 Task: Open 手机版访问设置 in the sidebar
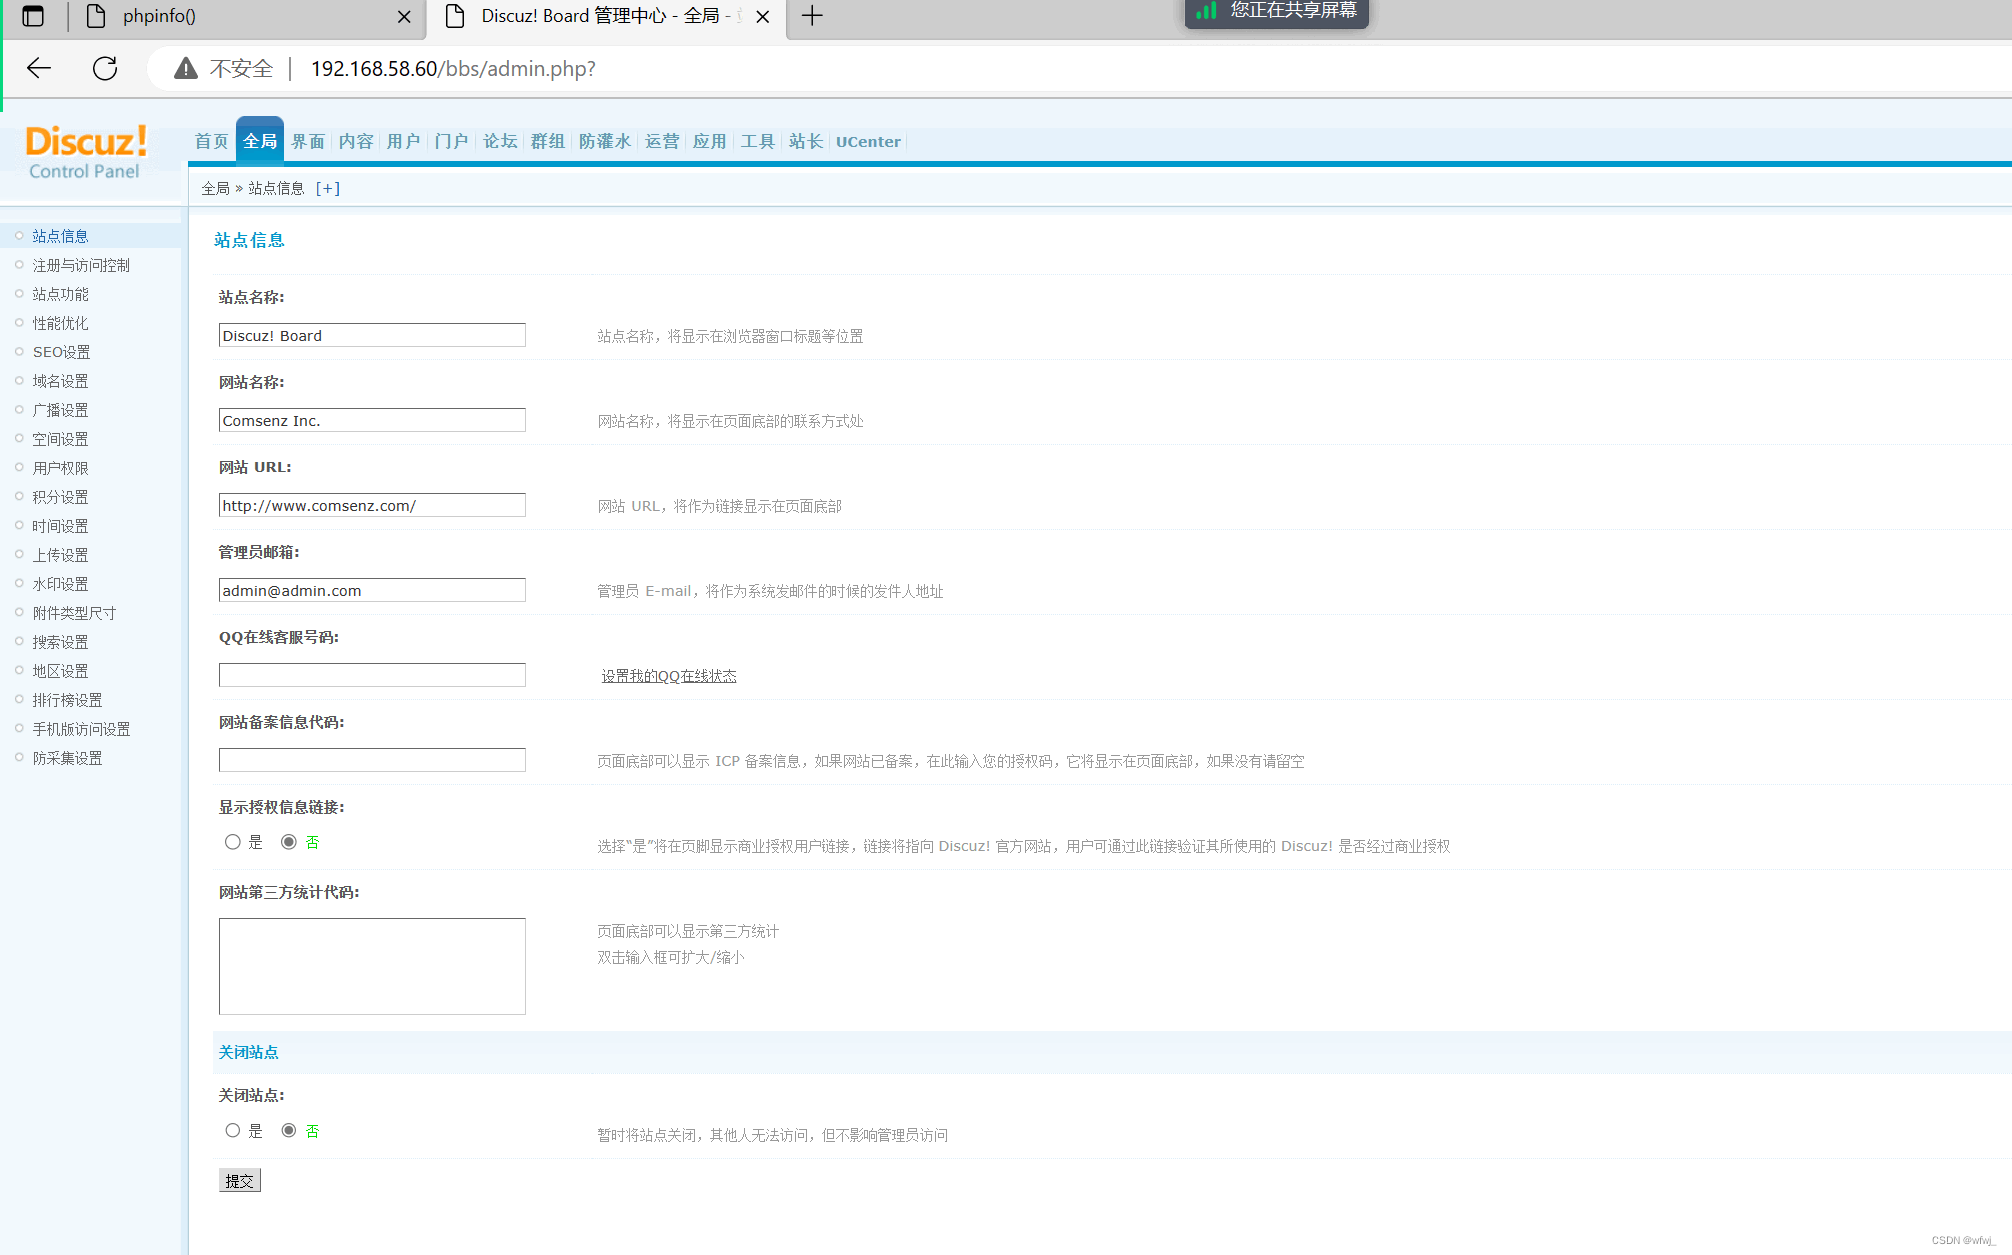81,729
